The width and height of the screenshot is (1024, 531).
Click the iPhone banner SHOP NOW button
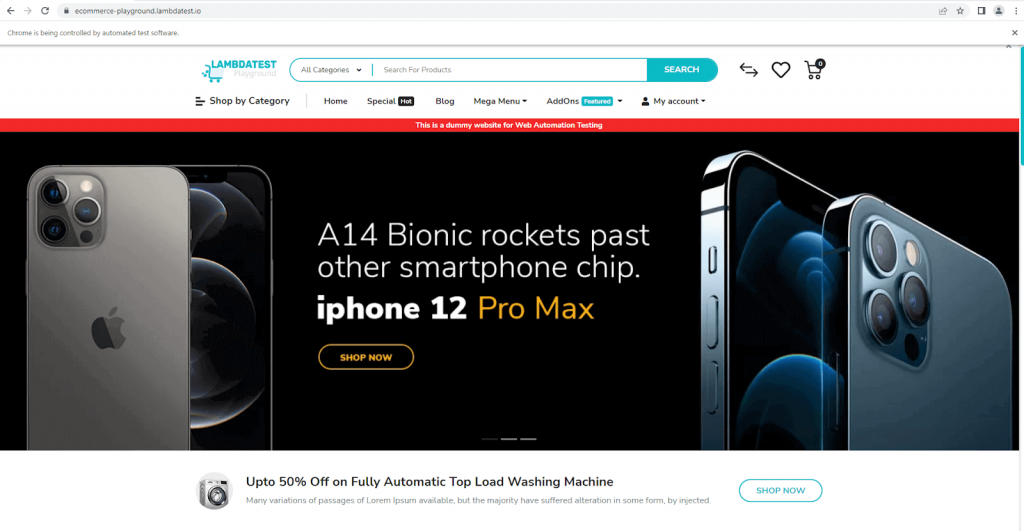pos(366,357)
